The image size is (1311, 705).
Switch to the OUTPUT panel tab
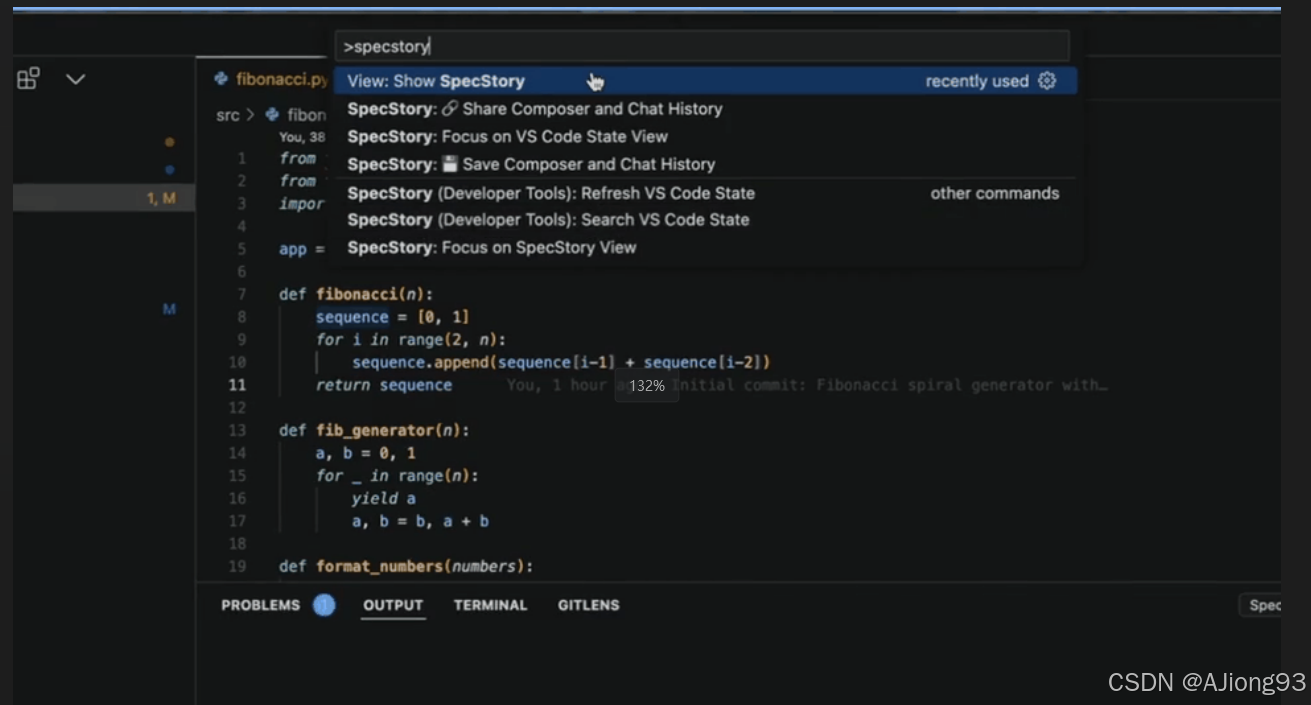click(x=393, y=605)
